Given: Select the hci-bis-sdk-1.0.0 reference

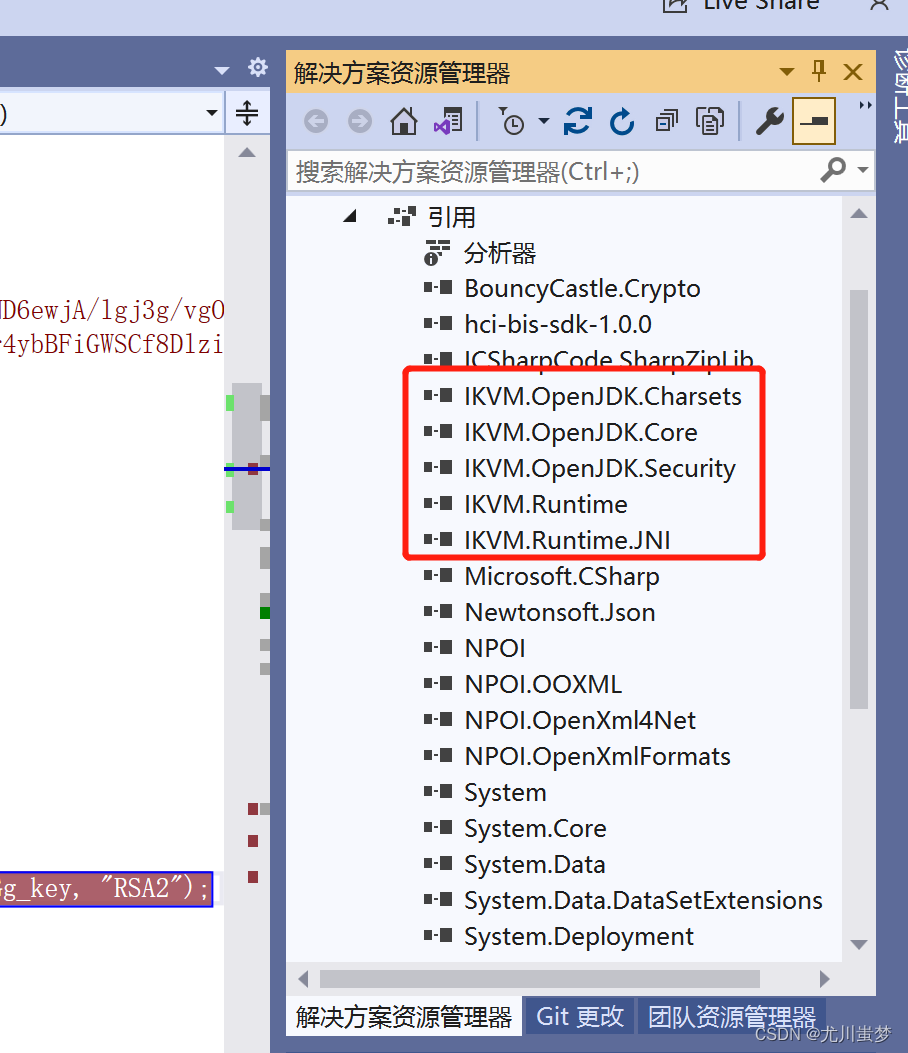Looking at the screenshot, I should [x=558, y=325].
